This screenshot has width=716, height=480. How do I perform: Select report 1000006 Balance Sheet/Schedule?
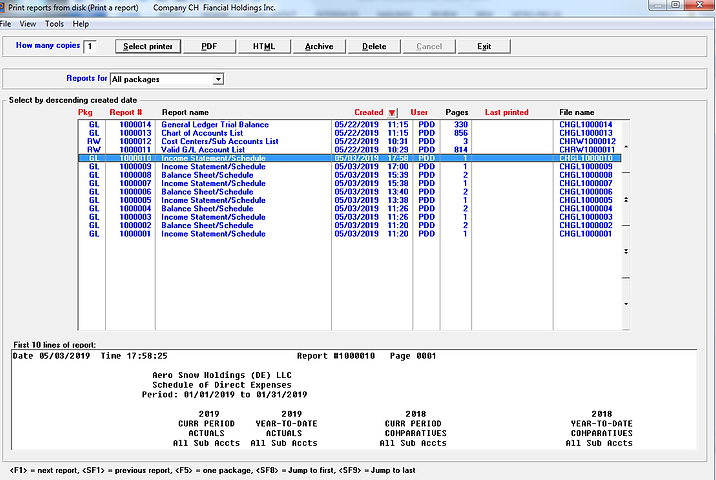tap(349, 192)
